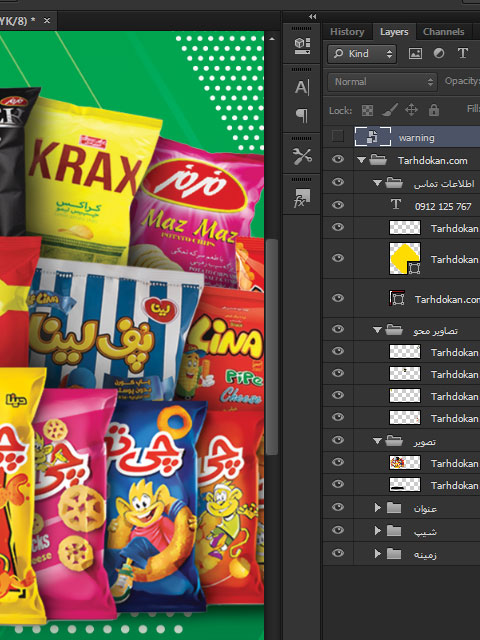Filter layers by type layers icon
This screenshot has height=640, width=480.
(x=462, y=53)
